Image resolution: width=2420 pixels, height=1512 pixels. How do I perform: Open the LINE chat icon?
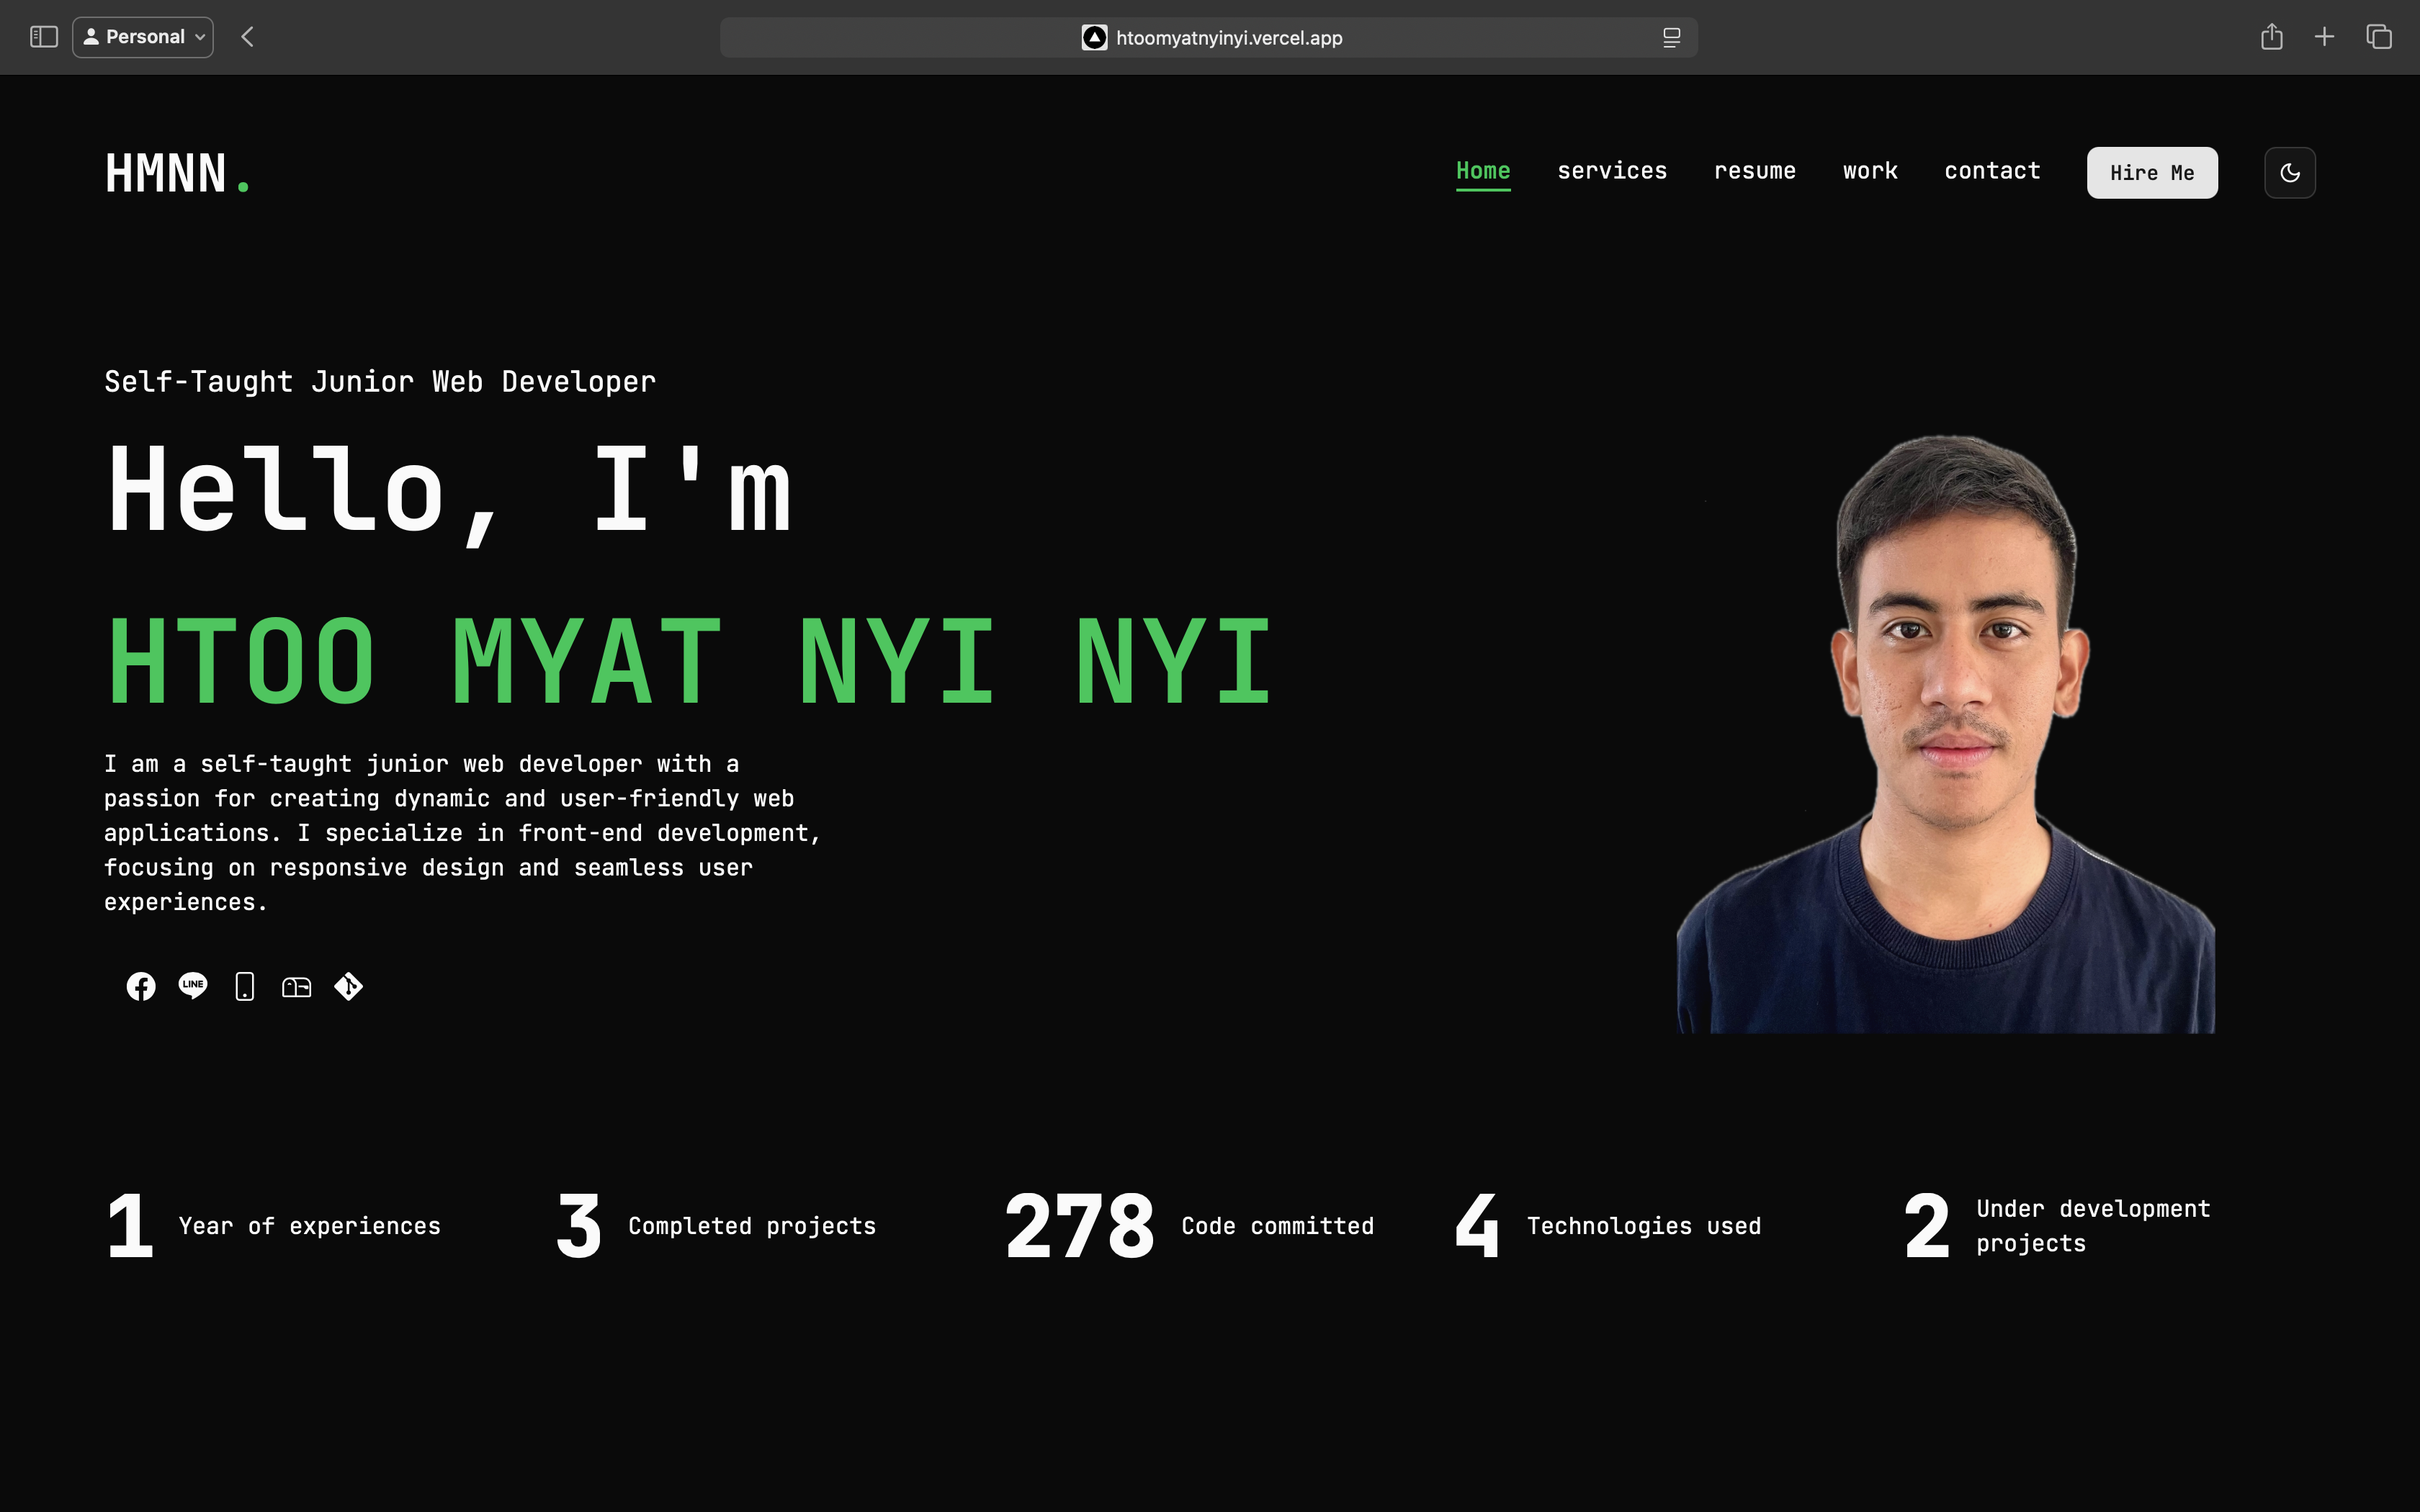point(193,986)
